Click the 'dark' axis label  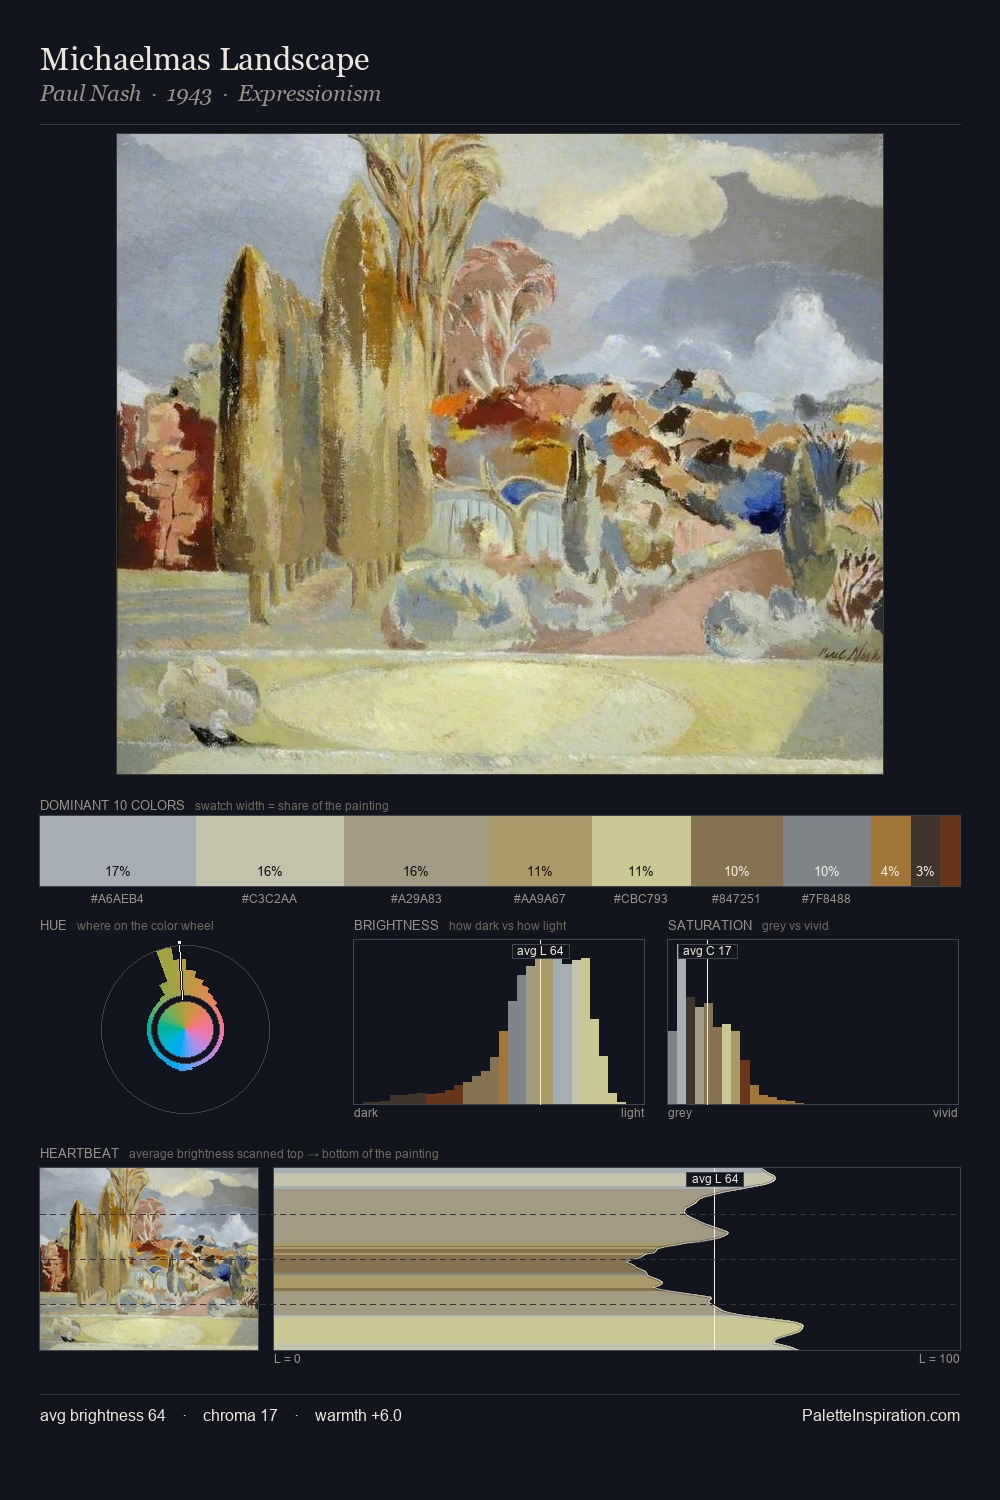[366, 1112]
